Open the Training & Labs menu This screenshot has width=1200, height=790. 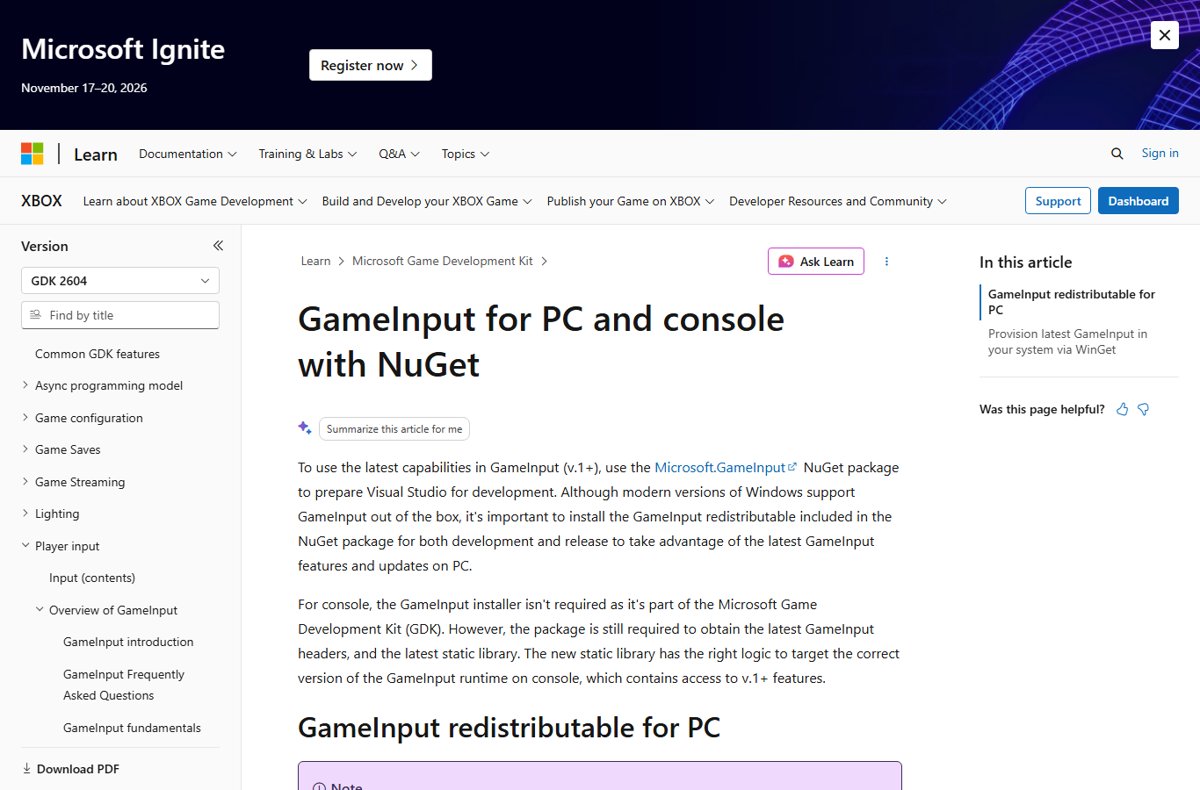(308, 154)
